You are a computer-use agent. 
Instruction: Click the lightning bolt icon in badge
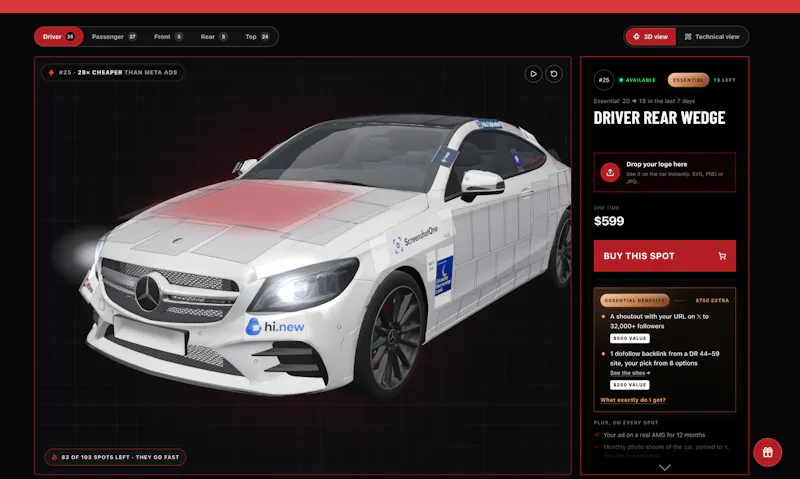(51, 72)
